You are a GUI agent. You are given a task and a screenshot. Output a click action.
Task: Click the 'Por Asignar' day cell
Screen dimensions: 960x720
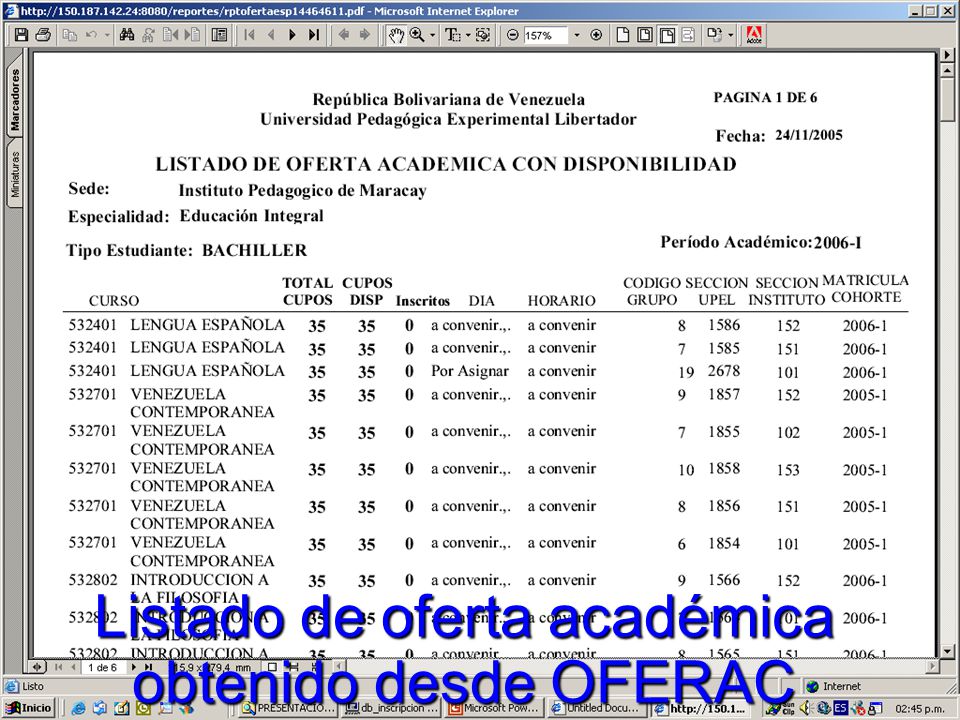pyautogui.click(x=470, y=371)
